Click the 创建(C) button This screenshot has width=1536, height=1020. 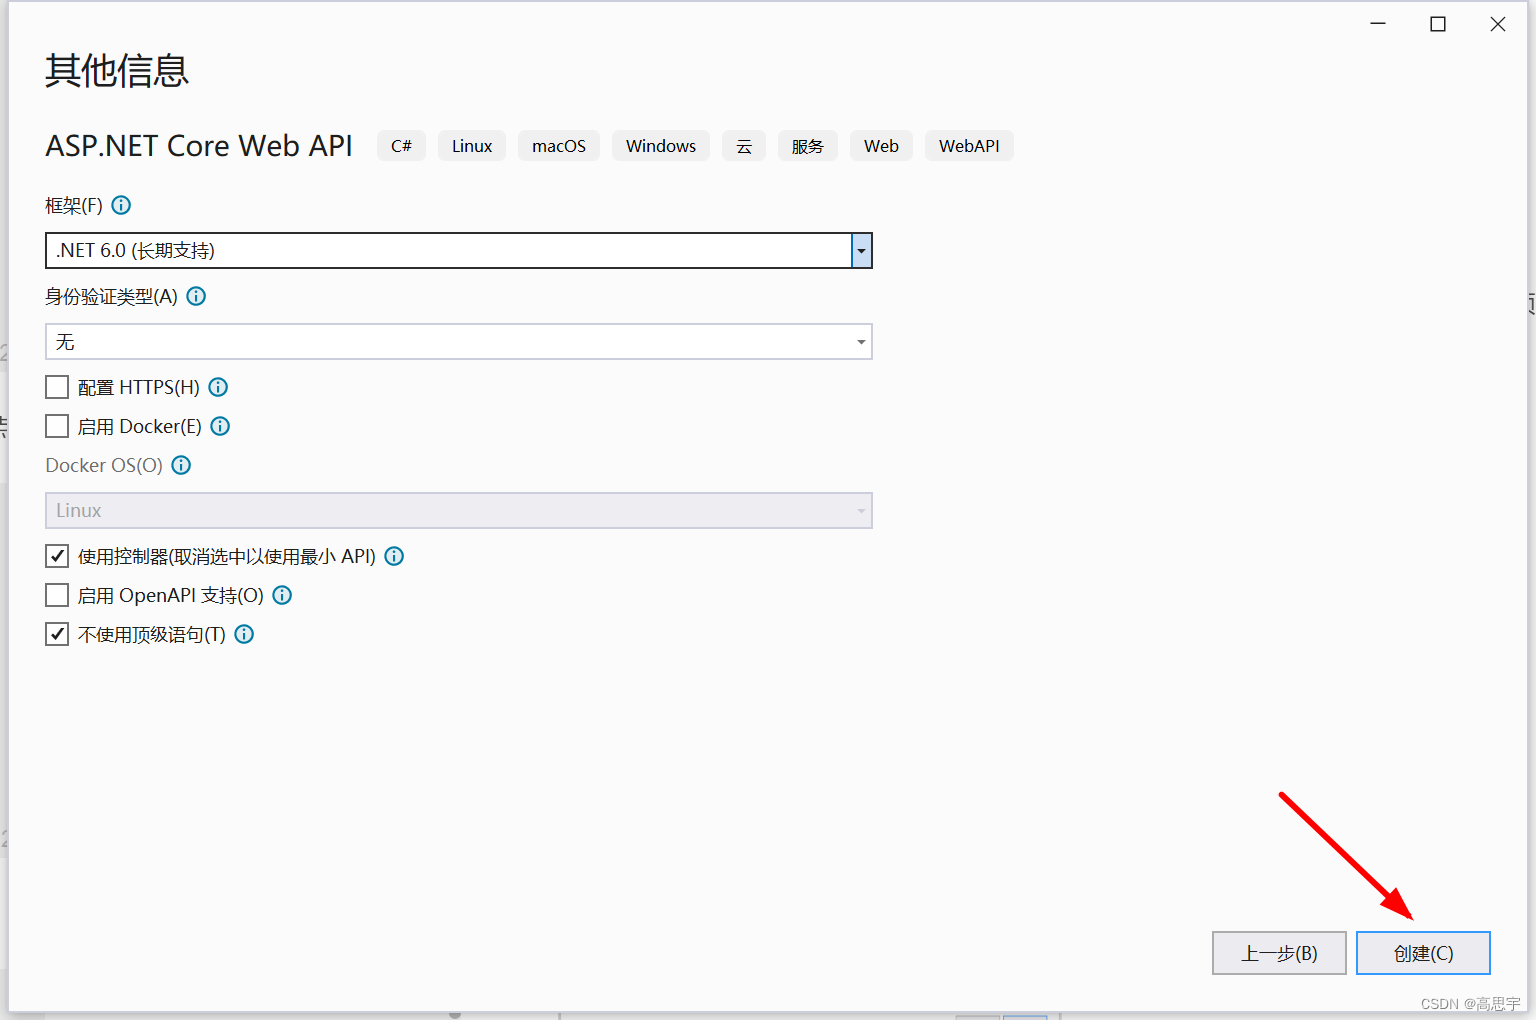(x=1423, y=953)
